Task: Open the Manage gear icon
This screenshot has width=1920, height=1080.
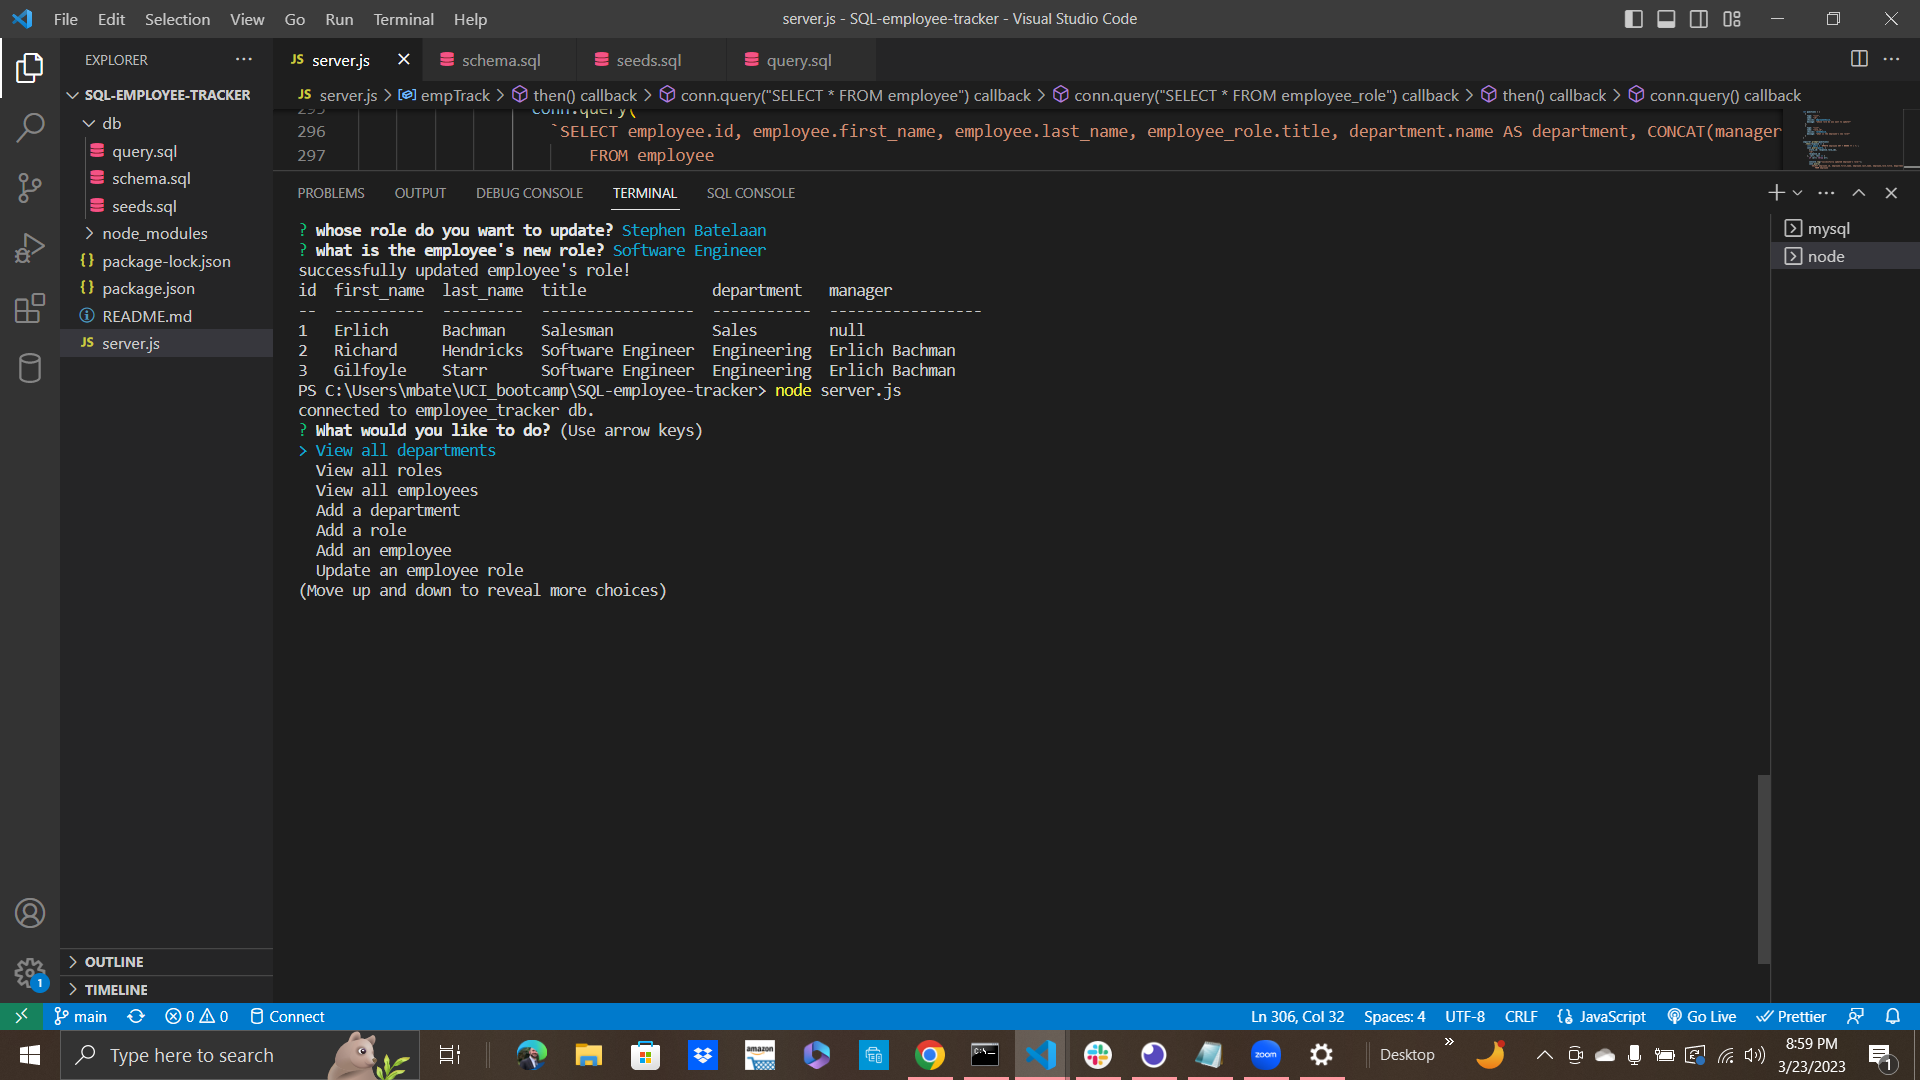Action: click(31, 973)
